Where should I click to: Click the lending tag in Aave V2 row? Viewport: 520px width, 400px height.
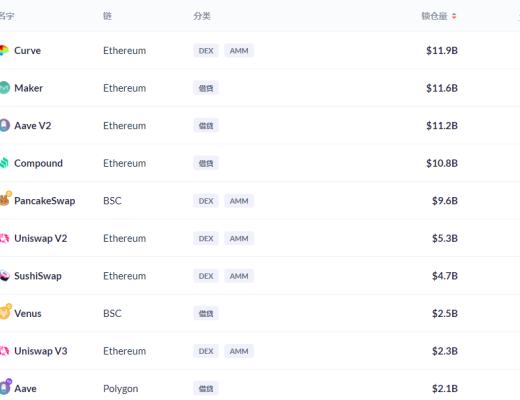click(206, 126)
